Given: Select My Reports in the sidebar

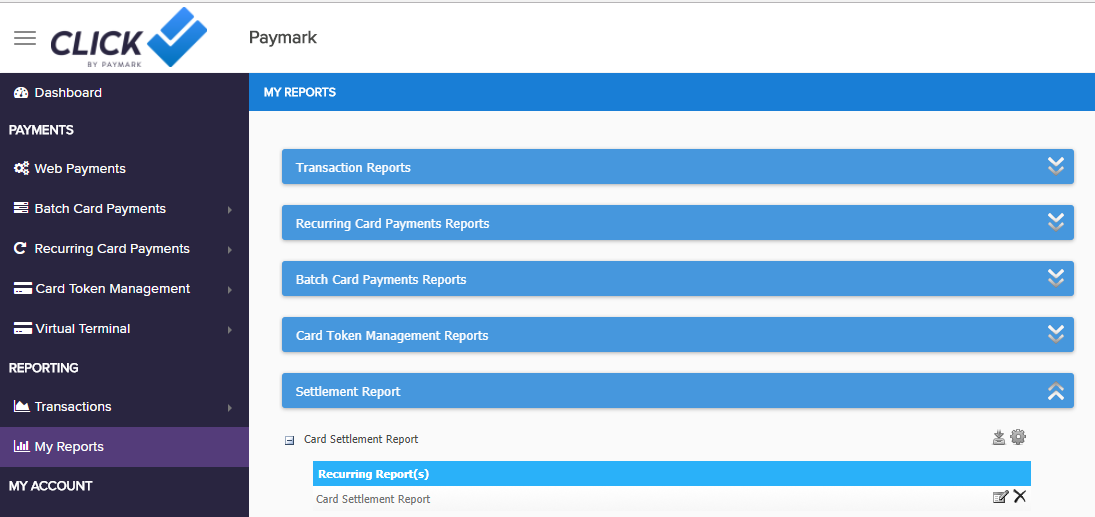Looking at the screenshot, I should pyautogui.click(x=124, y=446).
